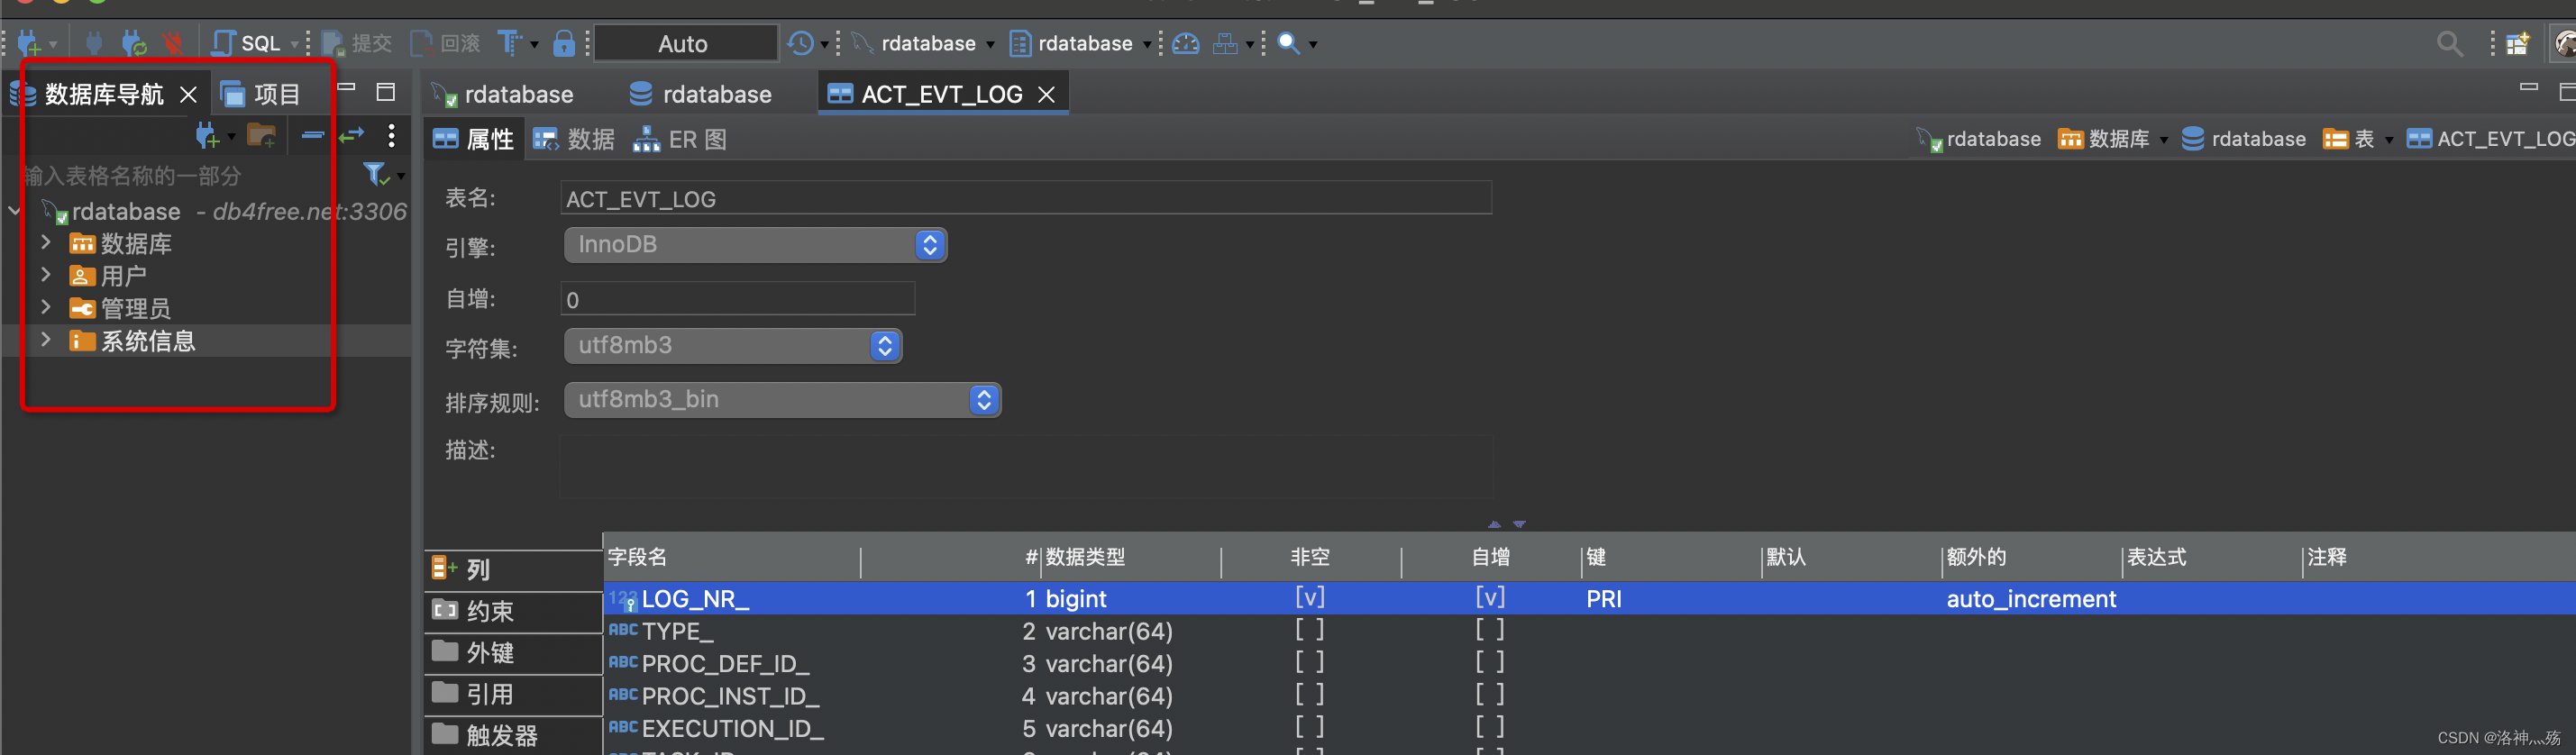Select the 列 columns section
This screenshot has height=755, width=2576.
point(513,569)
